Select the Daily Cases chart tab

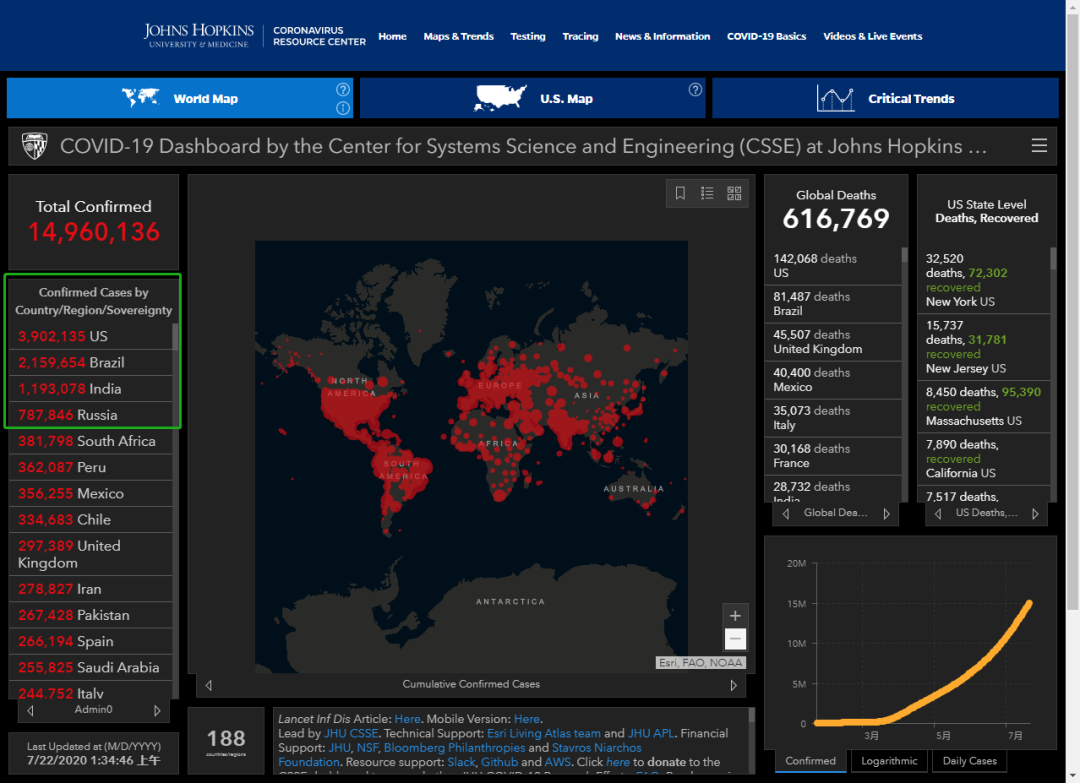point(970,761)
